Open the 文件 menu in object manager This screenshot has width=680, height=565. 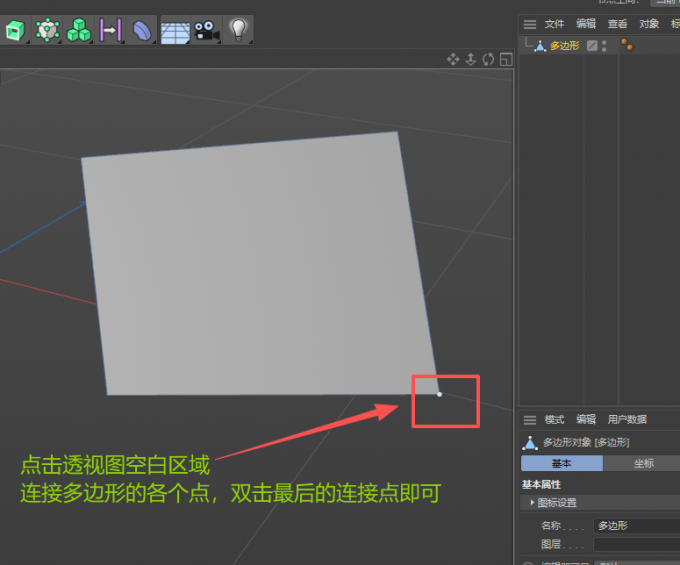click(554, 24)
